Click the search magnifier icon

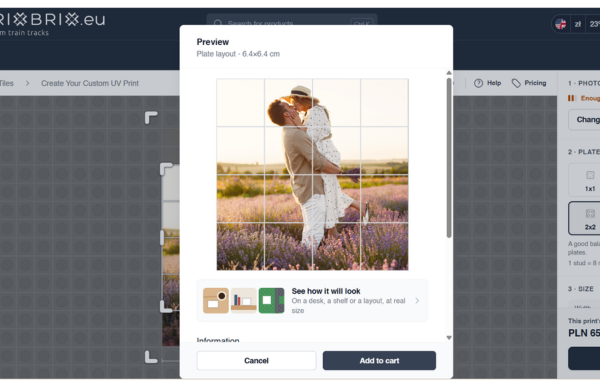(x=218, y=23)
